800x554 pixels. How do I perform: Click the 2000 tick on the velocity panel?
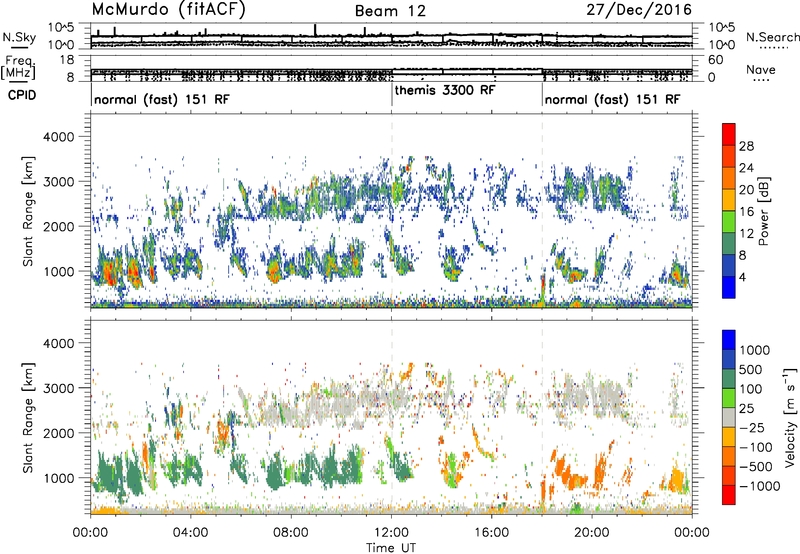click(59, 433)
